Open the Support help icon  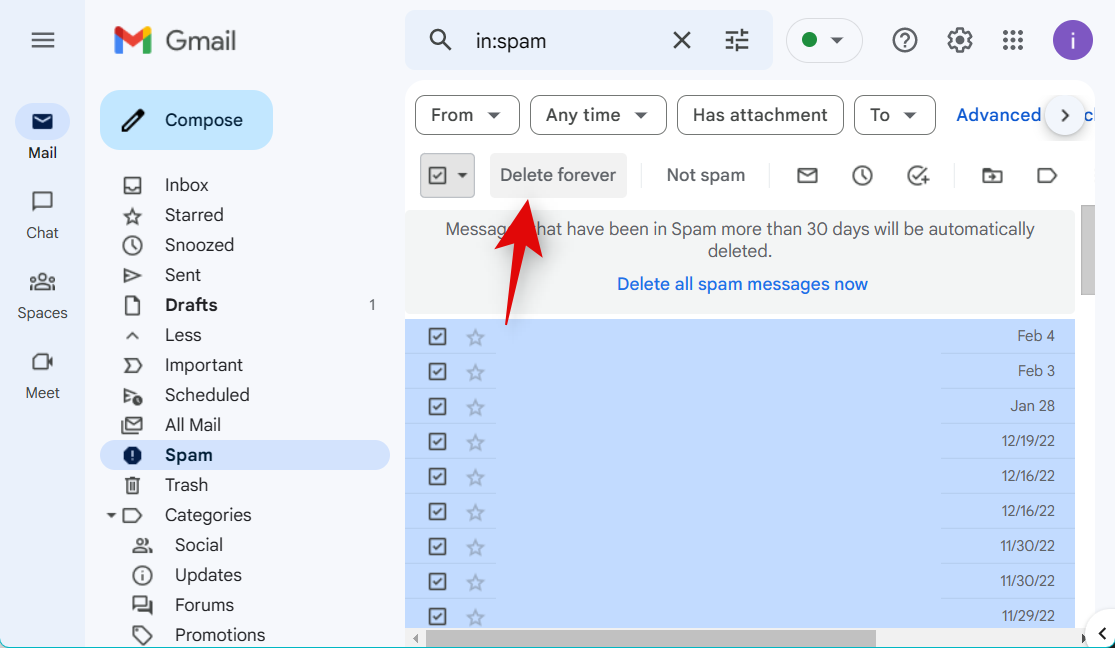[905, 40]
